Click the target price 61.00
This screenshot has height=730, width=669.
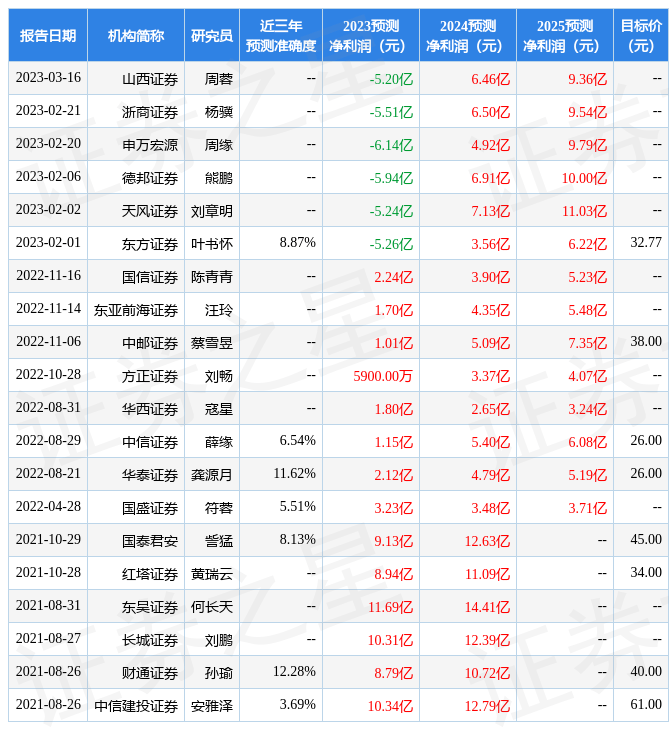pyautogui.click(x=646, y=705)
